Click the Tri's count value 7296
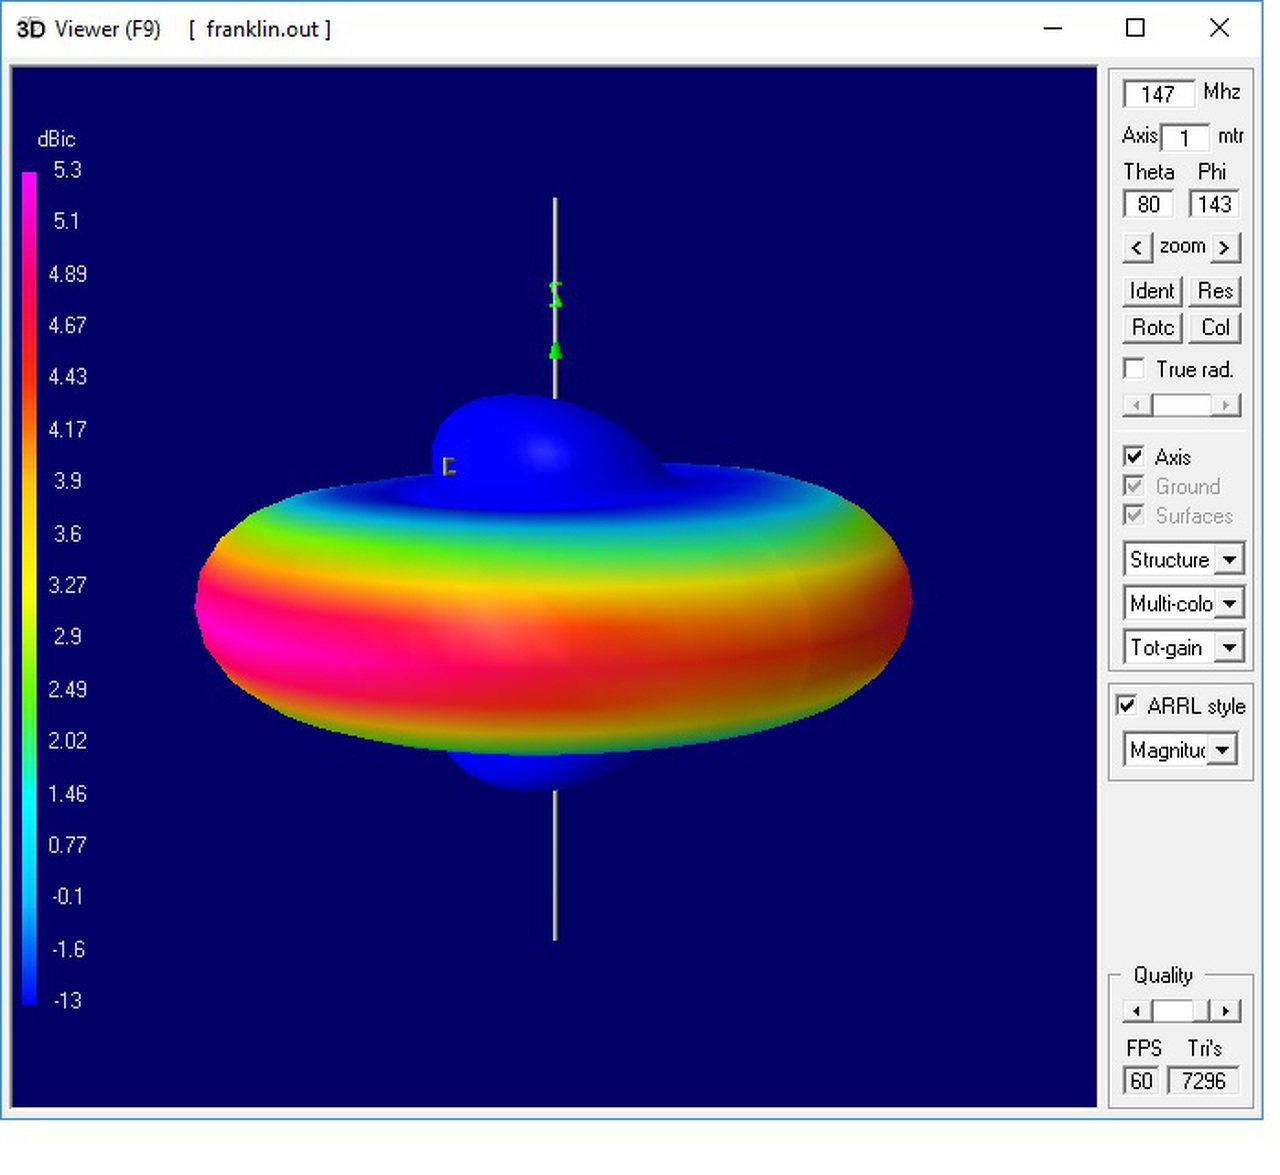 pyautogui.click(x=1203, y=1081)
